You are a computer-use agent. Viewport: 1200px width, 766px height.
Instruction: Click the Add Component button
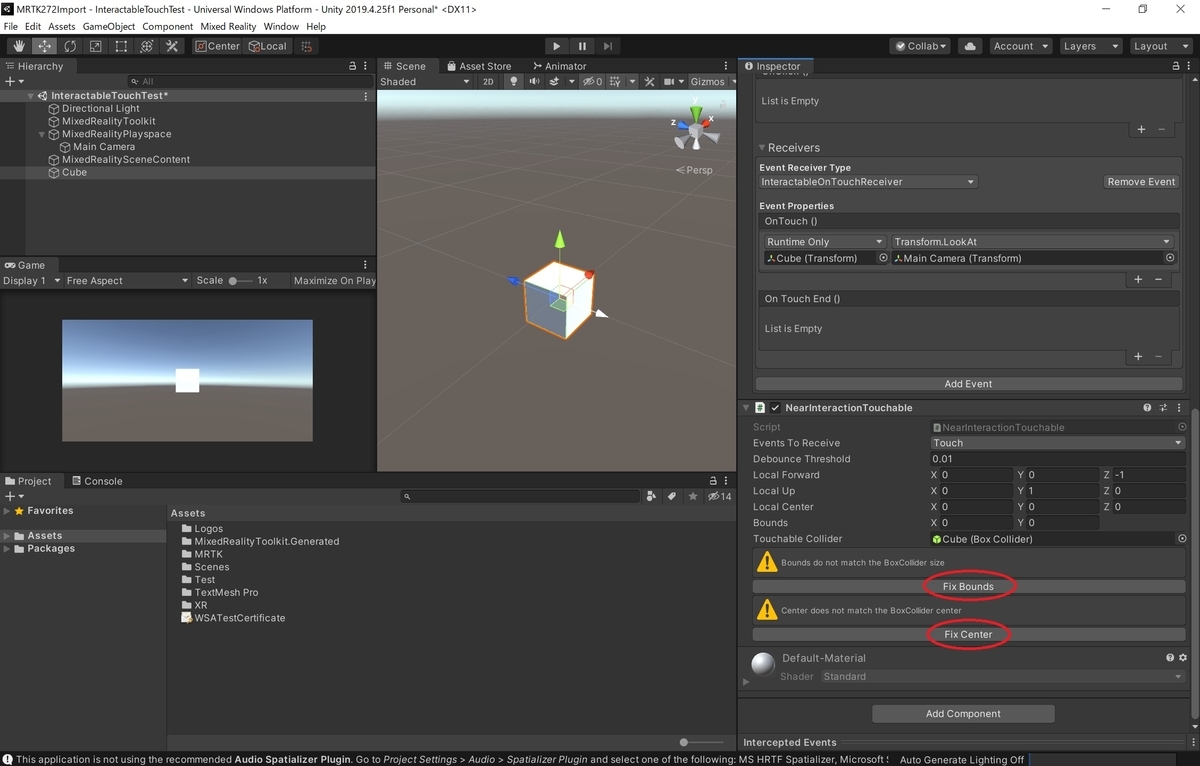click(x=963, y=714)
